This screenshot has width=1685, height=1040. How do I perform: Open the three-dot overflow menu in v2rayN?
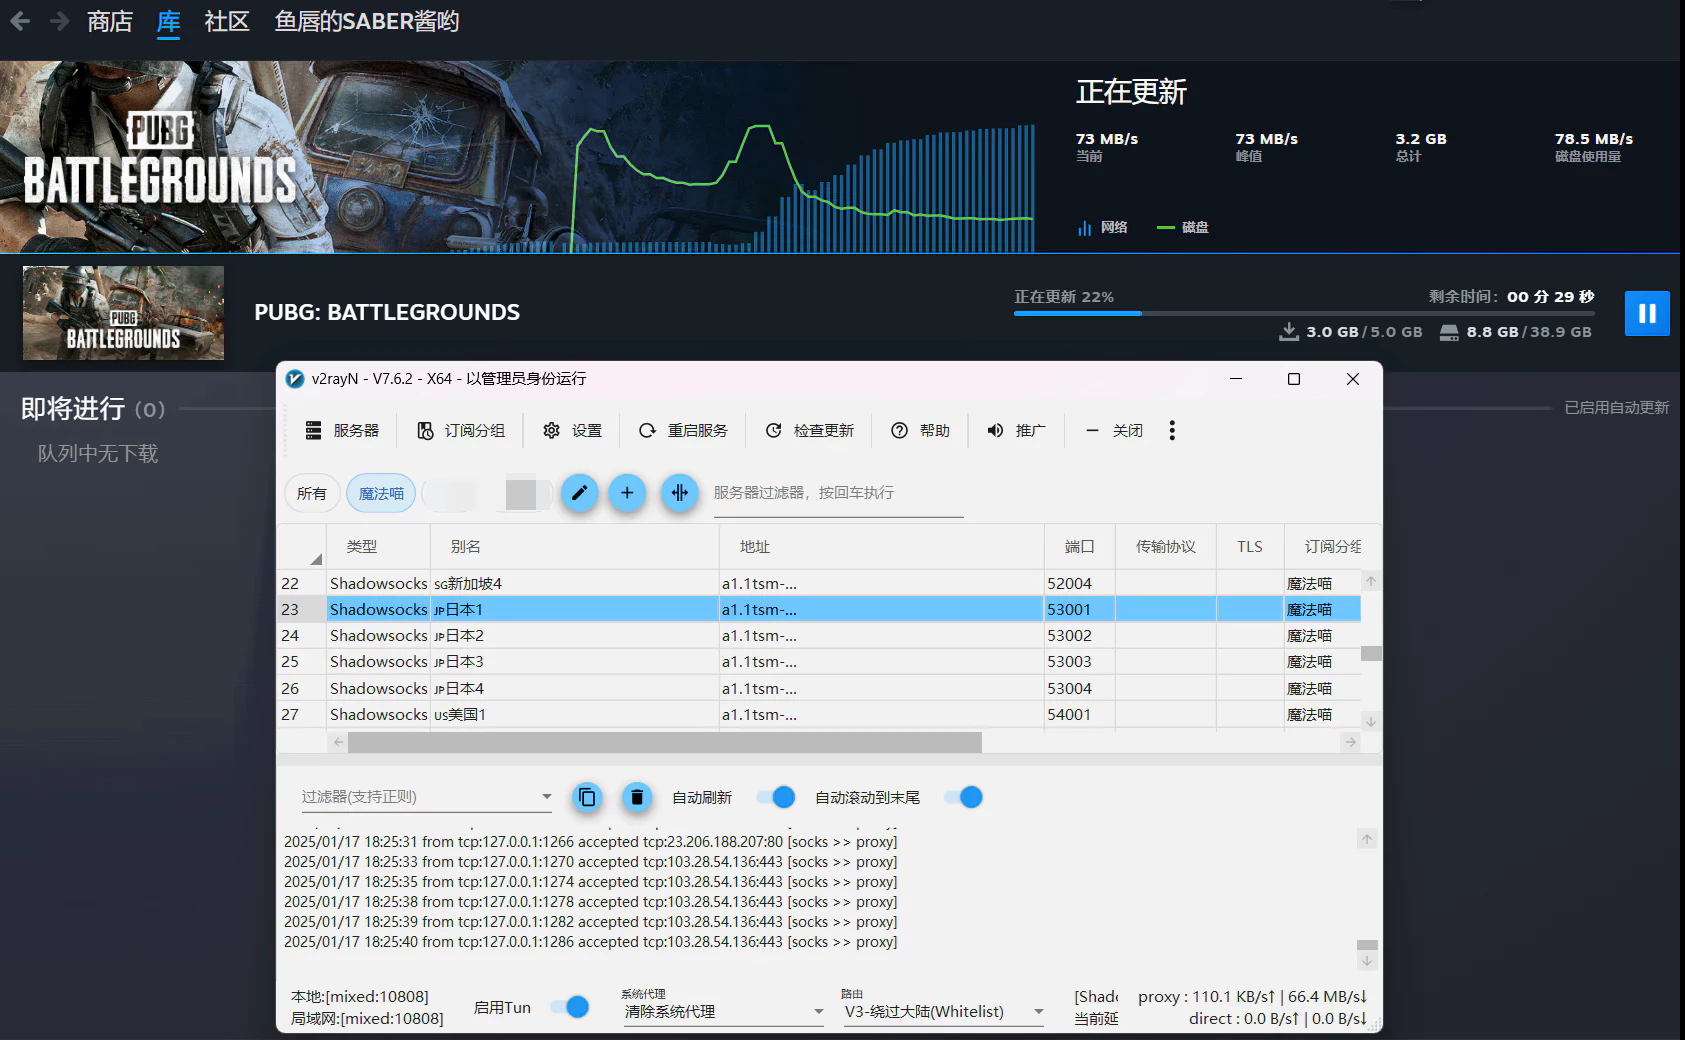[1172, 430]
